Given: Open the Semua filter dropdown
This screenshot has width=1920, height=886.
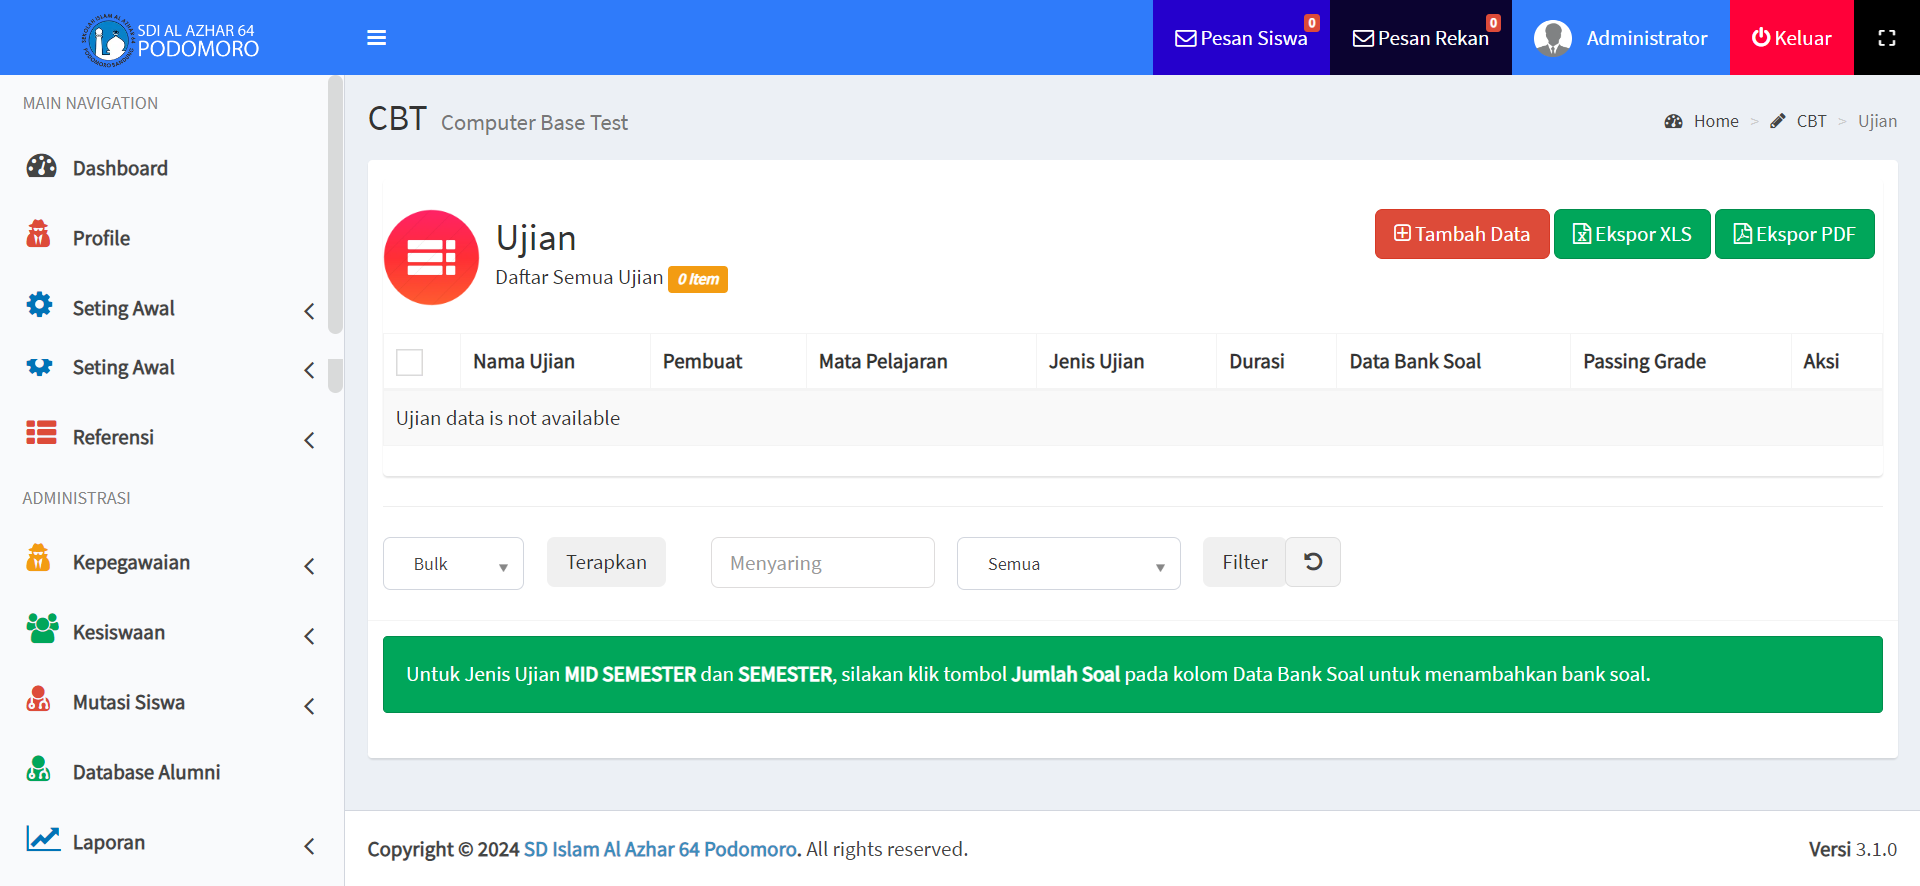Looking at the screenshot, I should (x=1068, y=564).
